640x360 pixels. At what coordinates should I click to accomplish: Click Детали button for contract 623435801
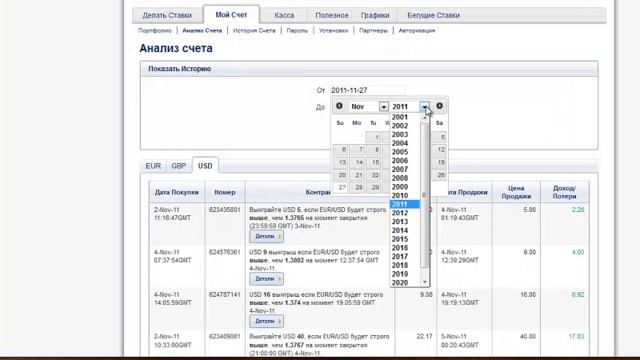pyautogui.click(x=267, y=236)
